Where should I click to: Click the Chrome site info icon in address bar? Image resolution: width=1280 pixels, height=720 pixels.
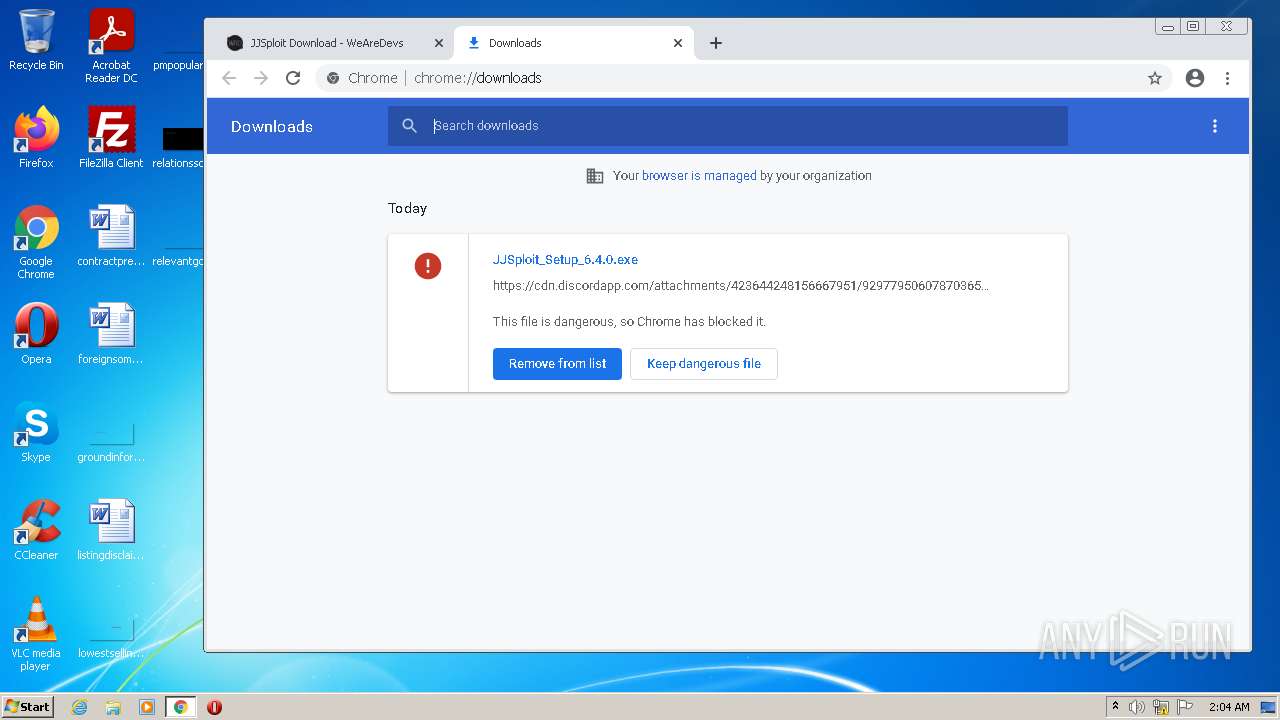(x=333, y=78)
